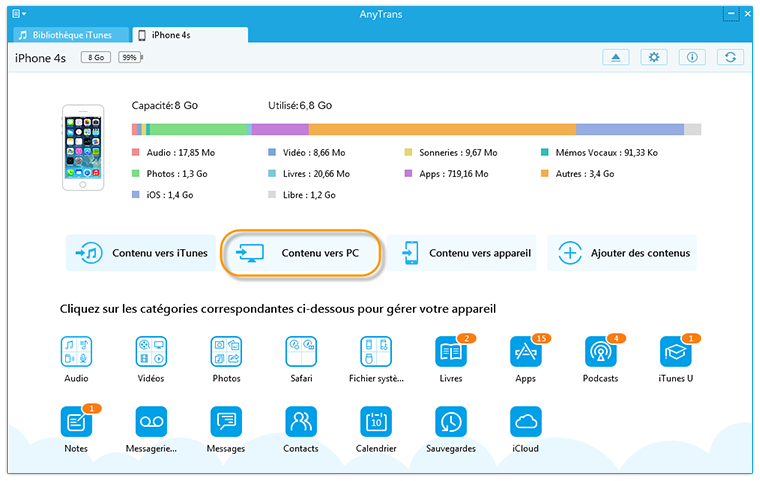Viewport: 760px width, 481px height.
Task: Open the Calendrier category
Action: (376, 422)
